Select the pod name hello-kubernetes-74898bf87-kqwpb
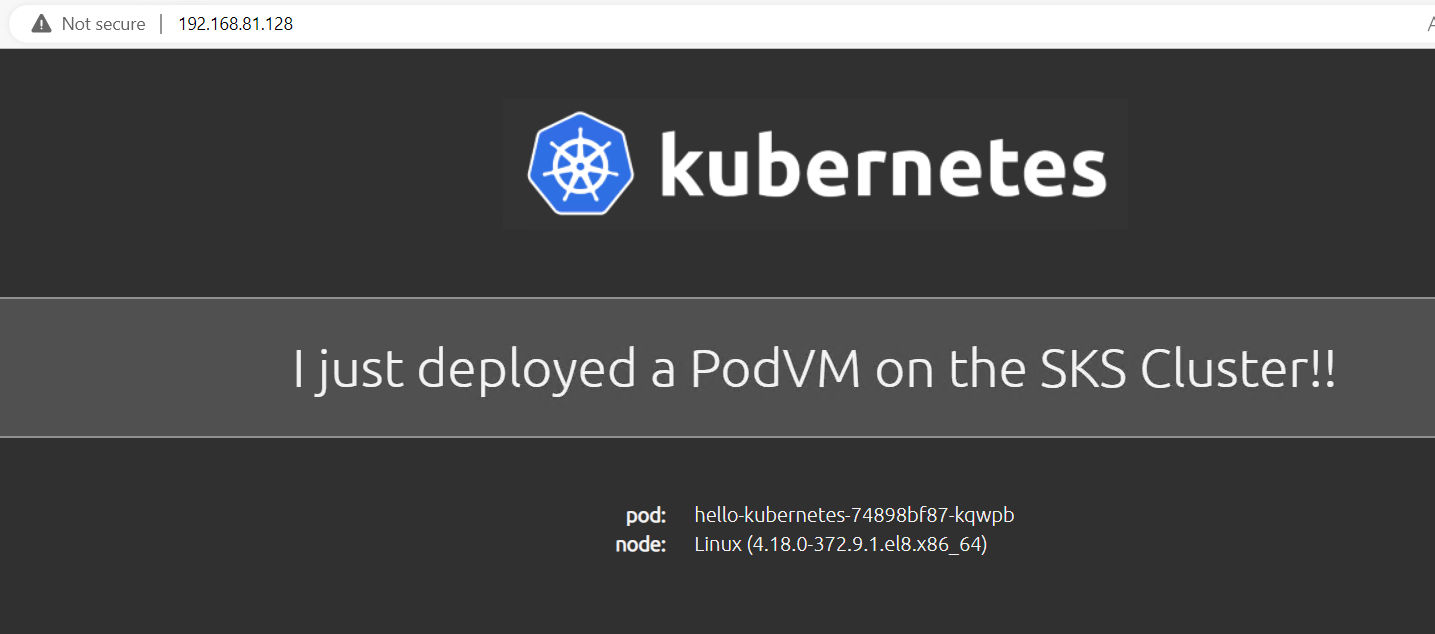The width and height of the screenshot is (1435, 634). (x=854, y=516)
